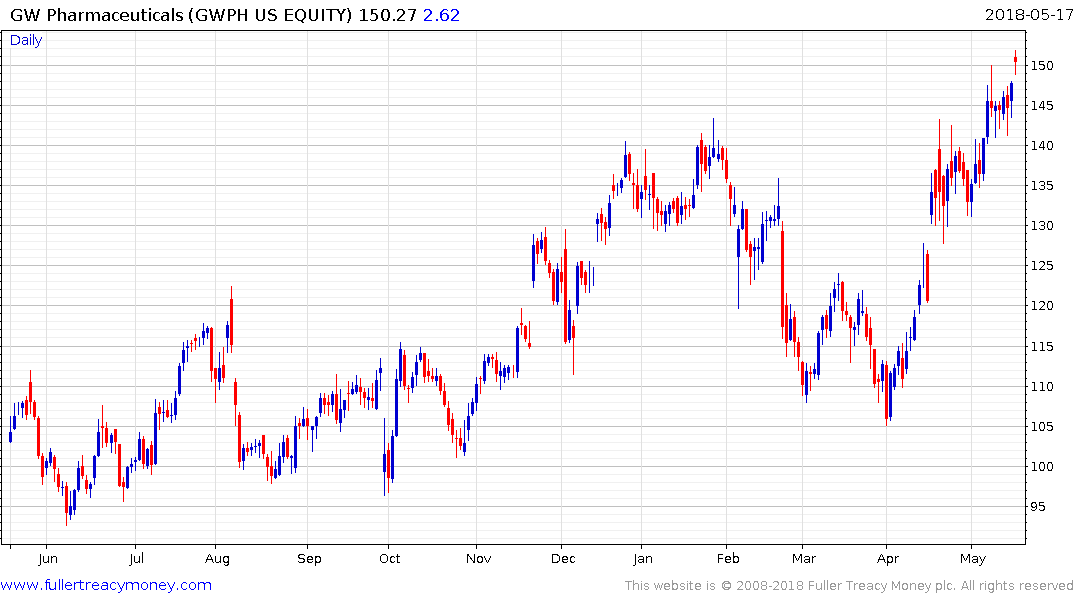Click the Jun month axis label
This screenshot has width=1075, height=600.
point(47,558)
